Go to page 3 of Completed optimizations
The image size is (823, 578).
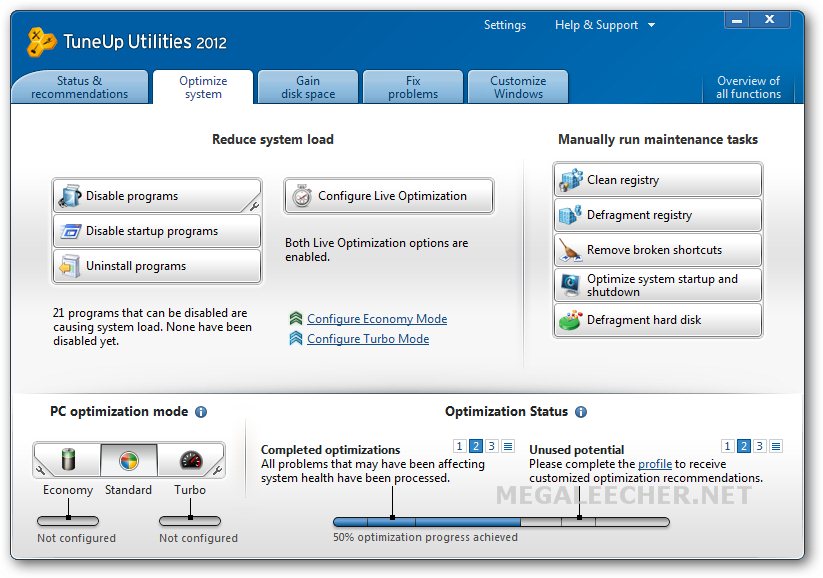492,447
